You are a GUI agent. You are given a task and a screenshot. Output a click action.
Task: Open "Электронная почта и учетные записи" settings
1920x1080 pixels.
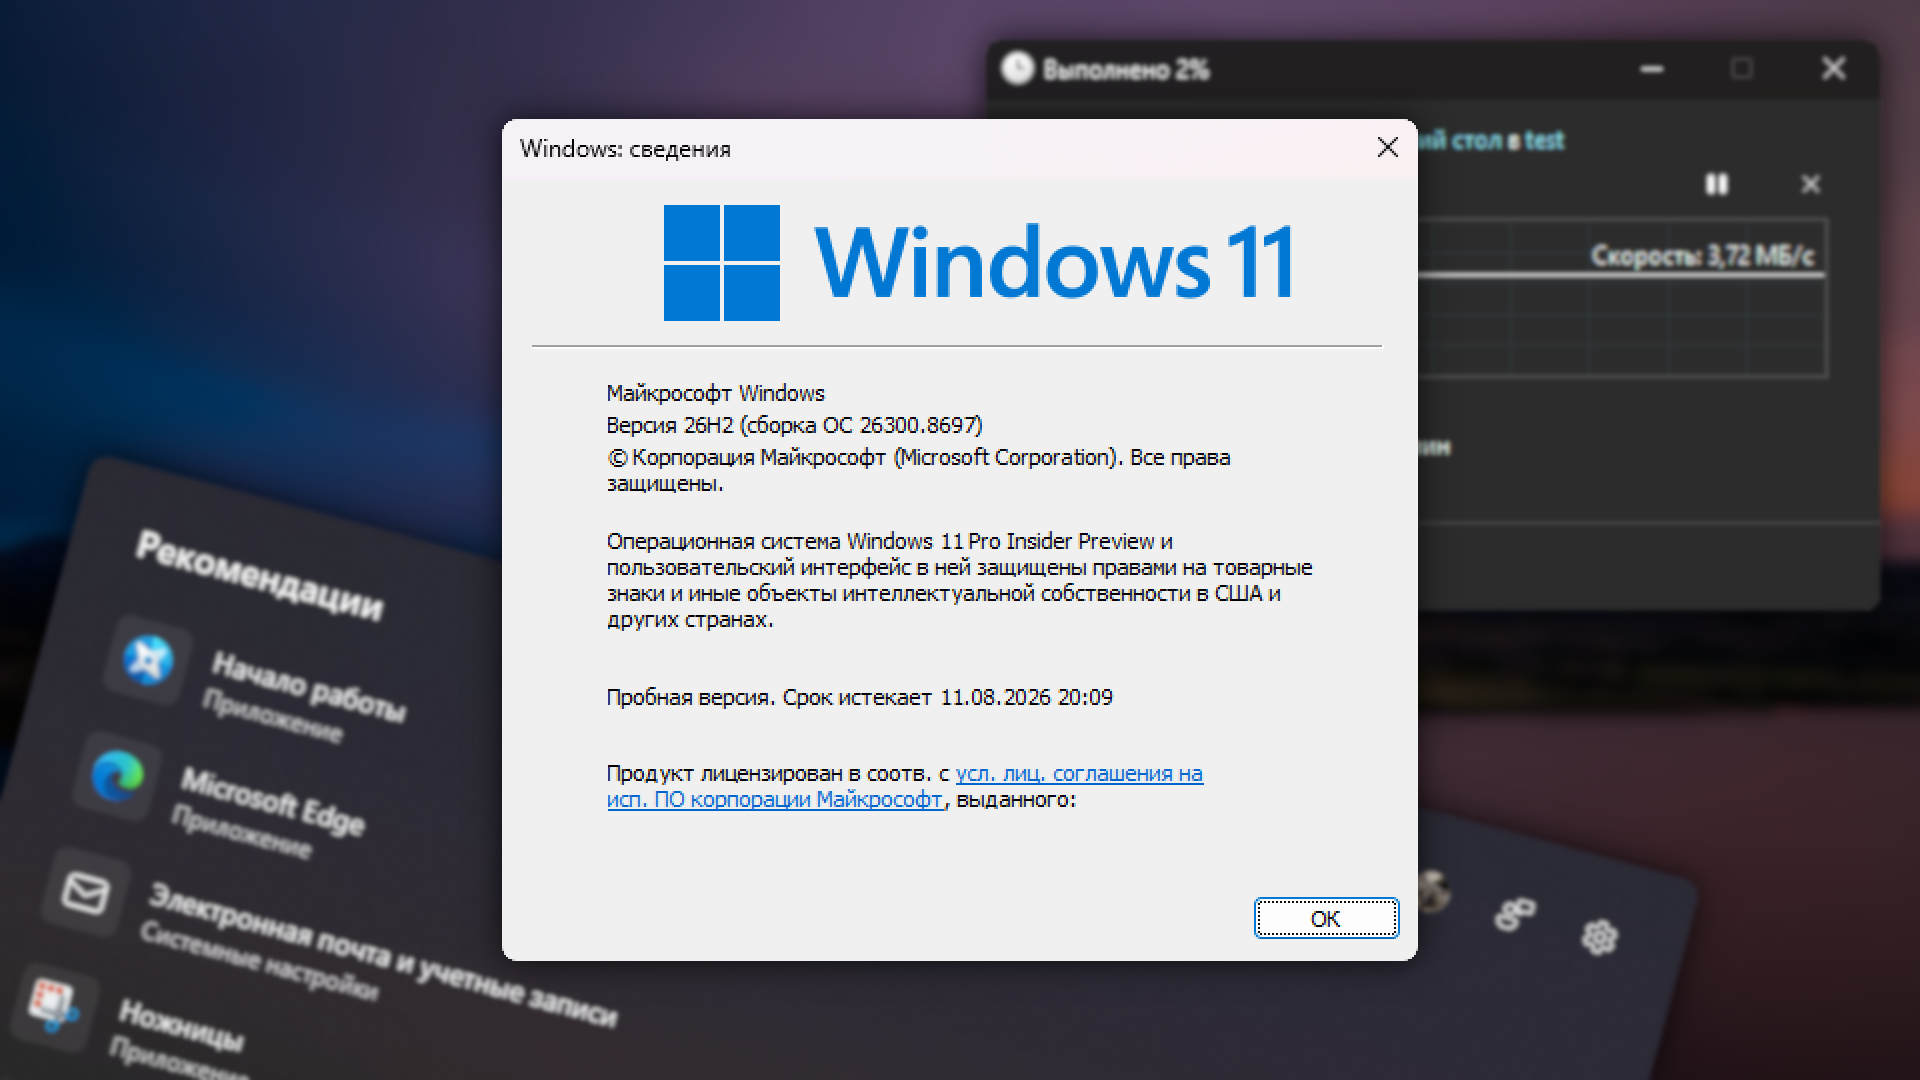[x=330, y=940]
